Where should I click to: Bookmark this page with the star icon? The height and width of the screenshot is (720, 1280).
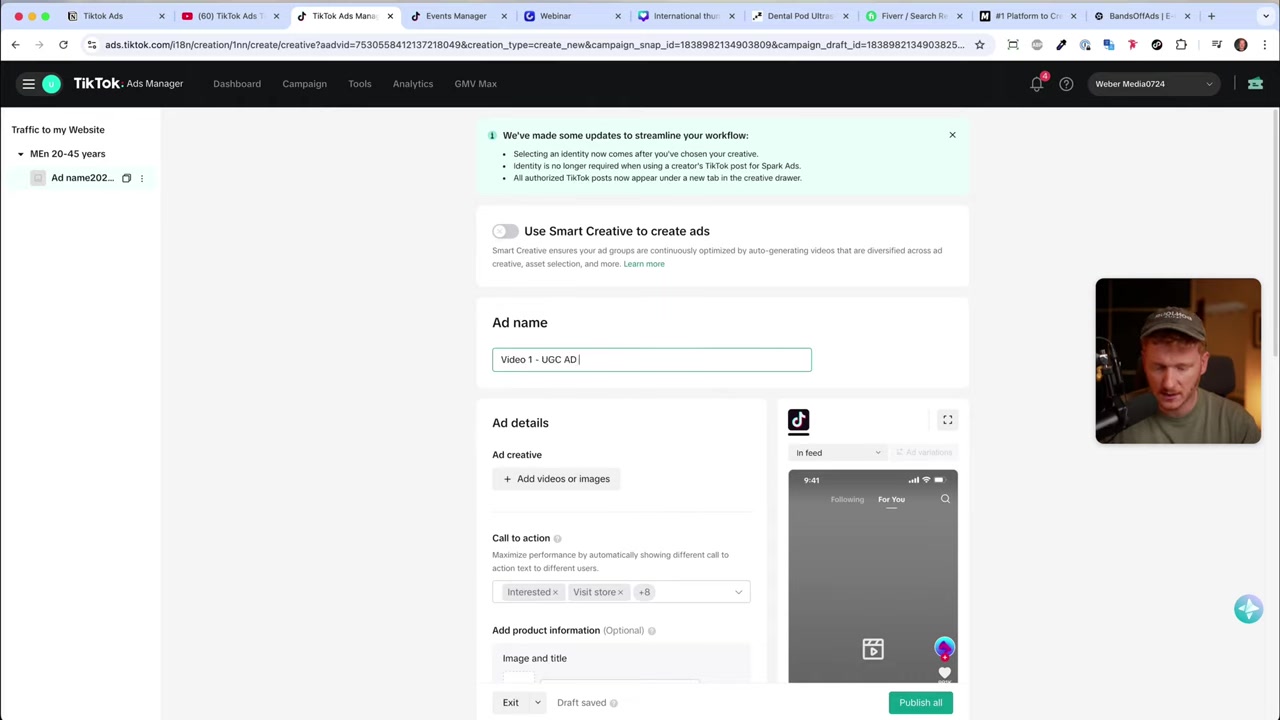coord(979,44)
